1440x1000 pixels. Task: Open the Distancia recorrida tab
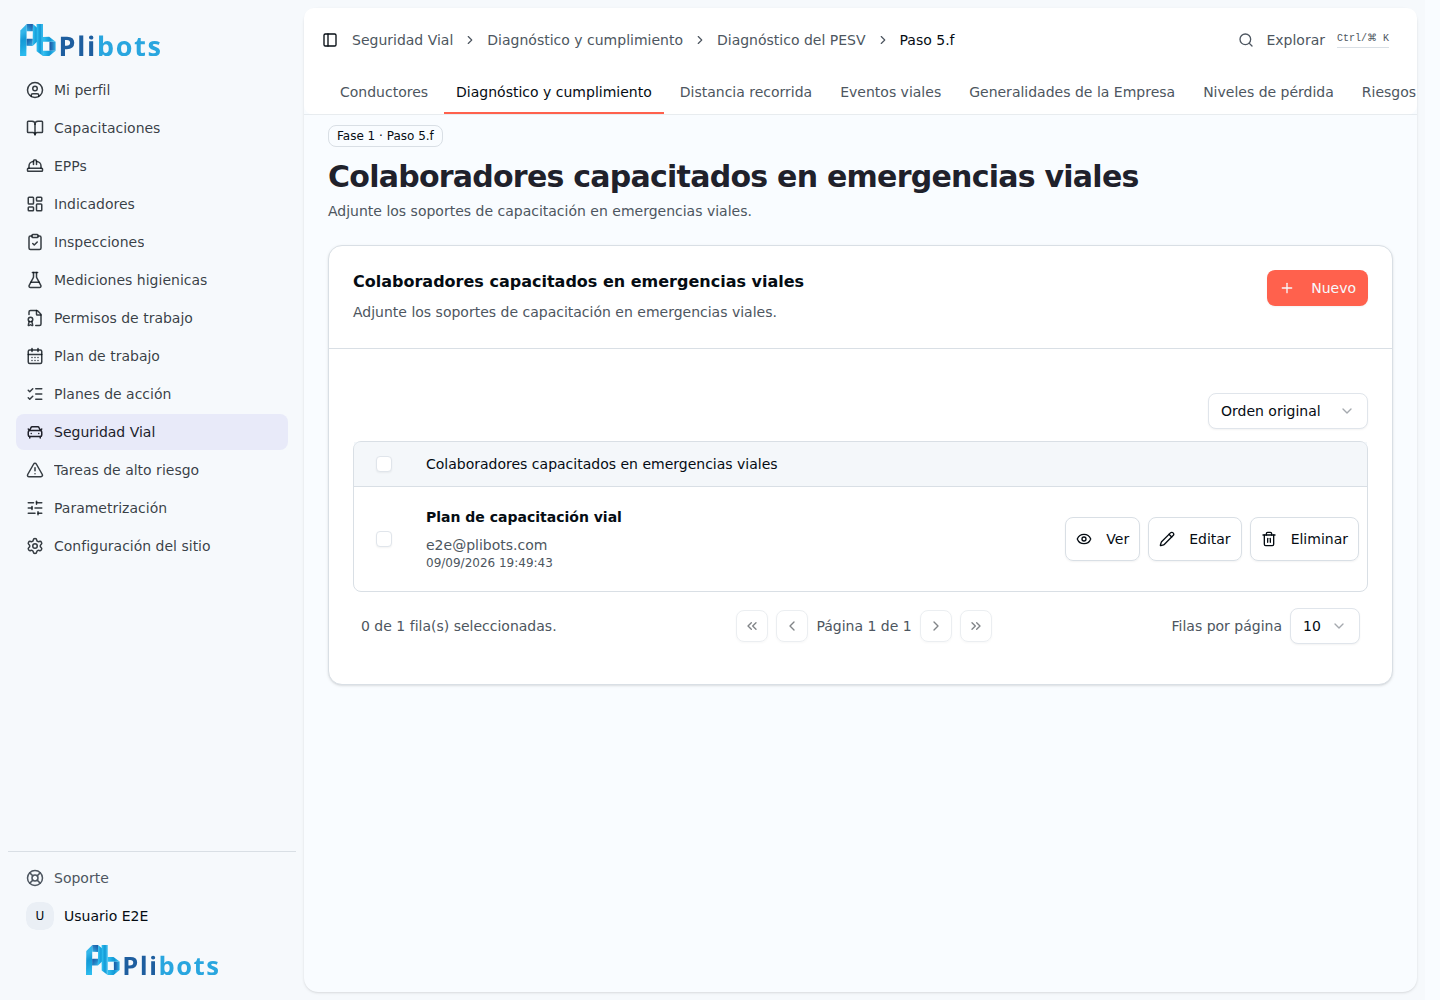tap(746, 92)
